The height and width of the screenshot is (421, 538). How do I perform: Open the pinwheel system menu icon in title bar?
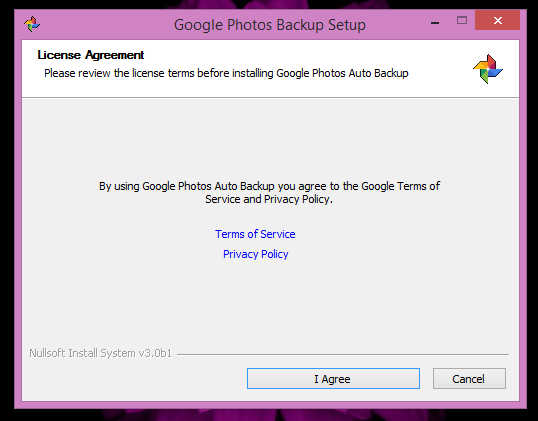(32, 24)
